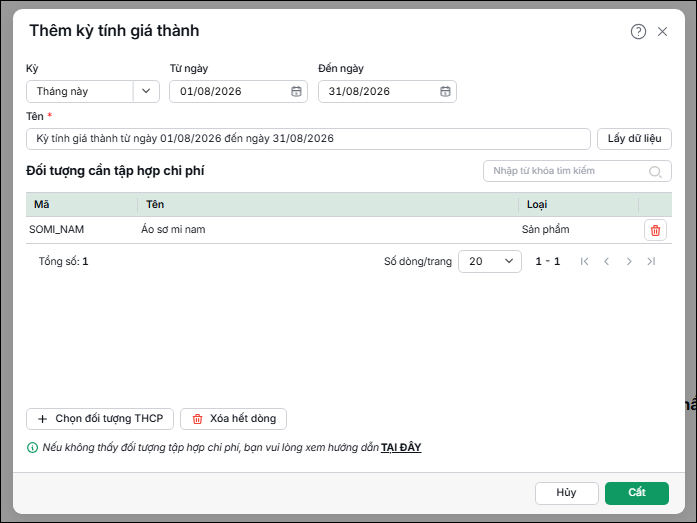Open the help question mark icon
Viewport: 697px width, 523px height.
[638, 32]
